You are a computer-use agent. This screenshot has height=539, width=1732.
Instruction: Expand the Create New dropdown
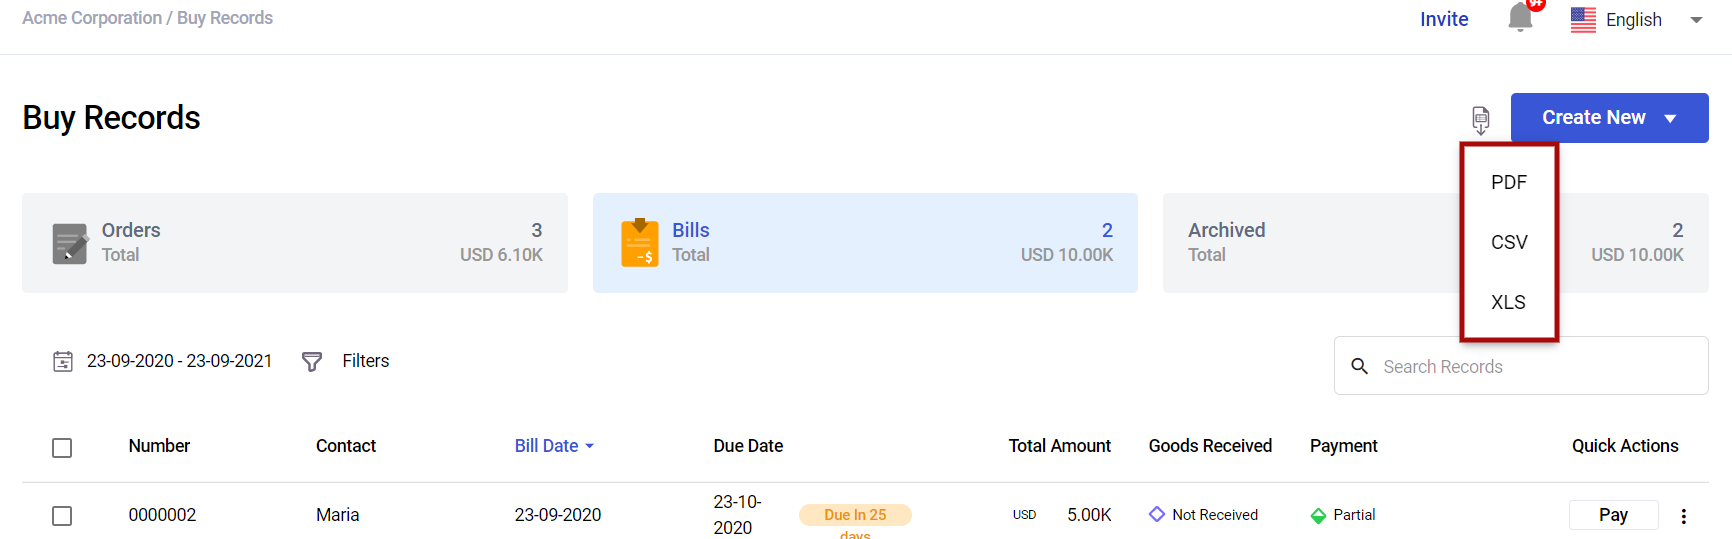point(1670,118)
